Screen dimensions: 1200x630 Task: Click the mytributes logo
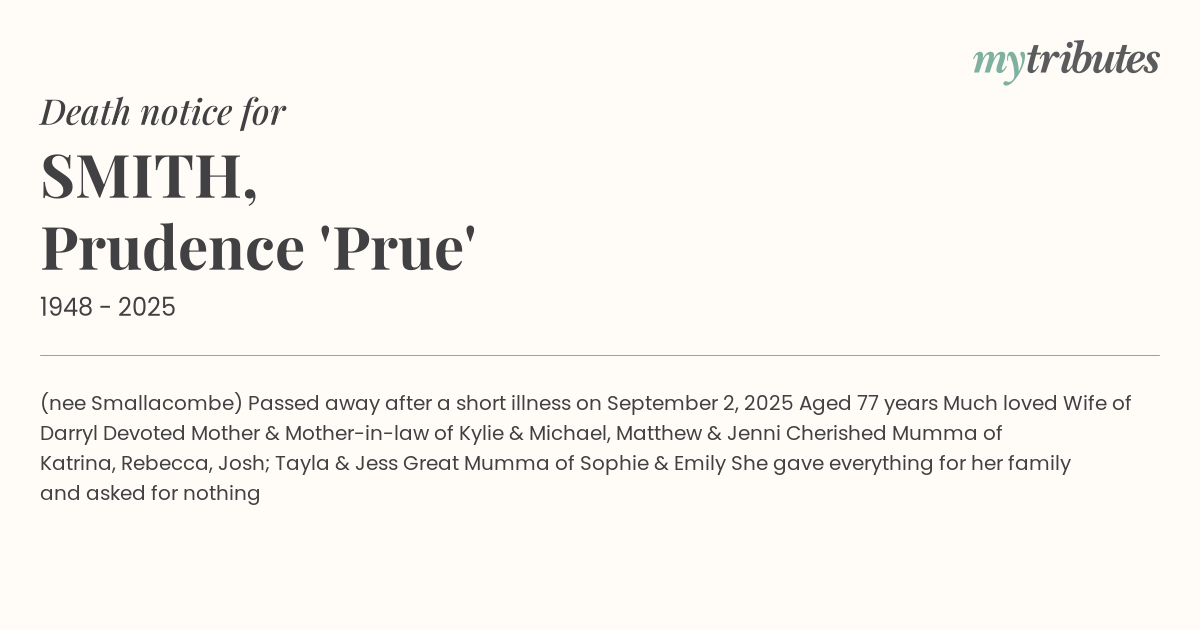(x=1065, y=60)
